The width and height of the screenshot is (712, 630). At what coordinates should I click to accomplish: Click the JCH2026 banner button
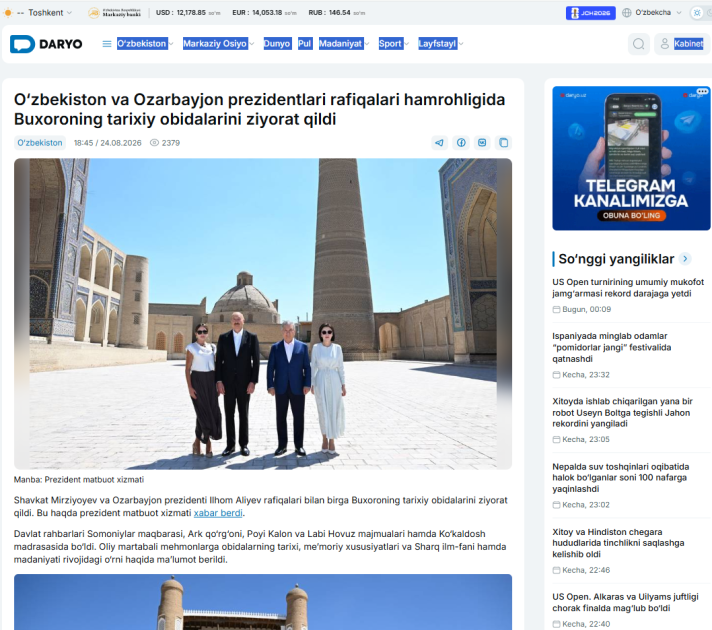point(590,13)
